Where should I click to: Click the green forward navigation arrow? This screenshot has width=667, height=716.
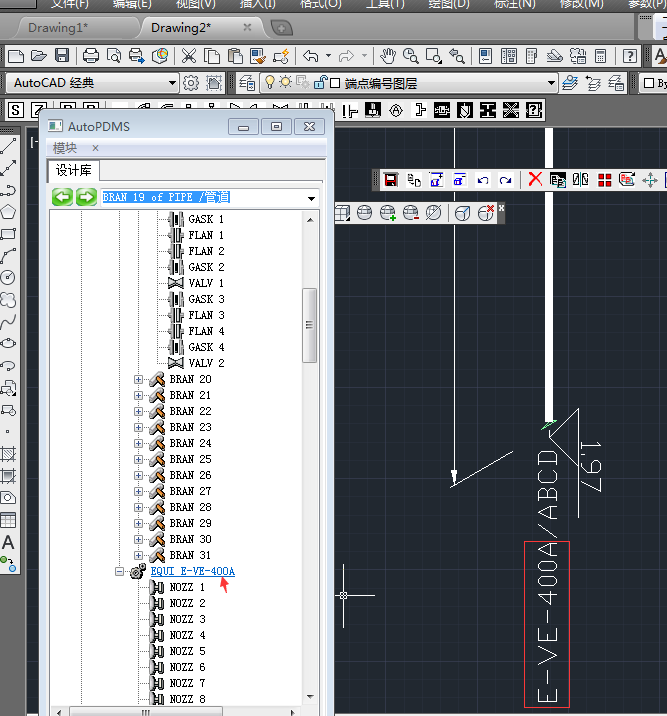click(86, 198)
